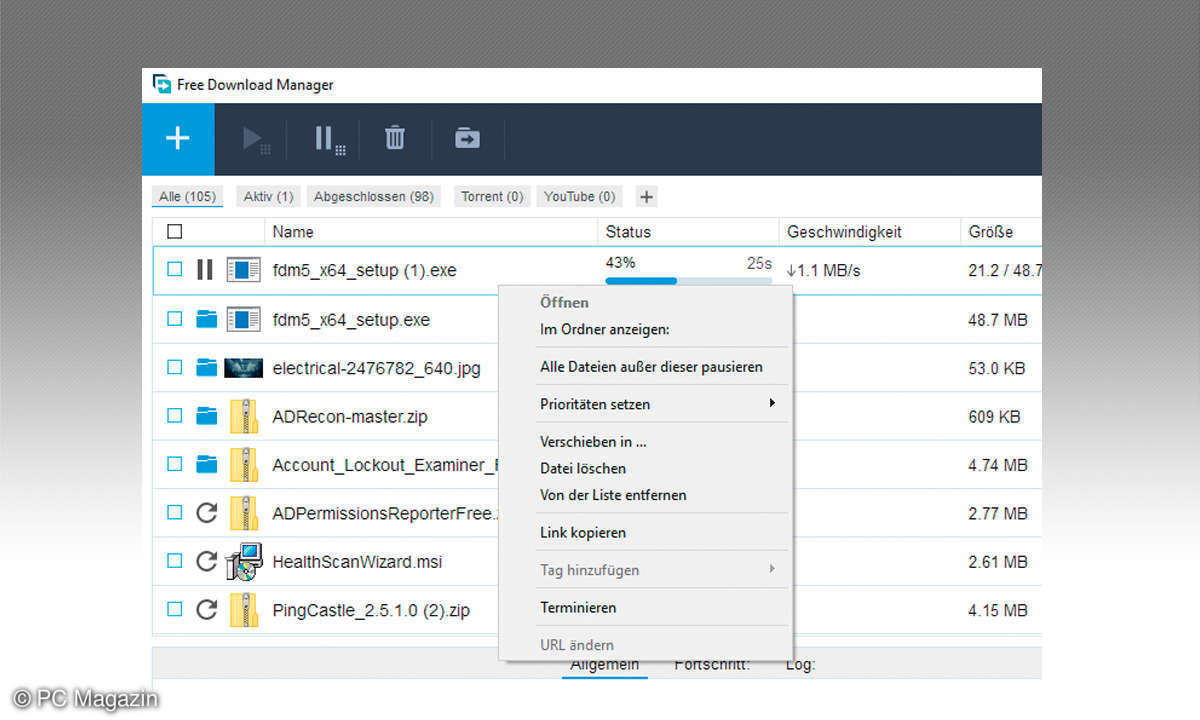1200x720 pixels.
Task: Click the pause all downloads icon
Action: pyautogui.click(x=329, y=139)
